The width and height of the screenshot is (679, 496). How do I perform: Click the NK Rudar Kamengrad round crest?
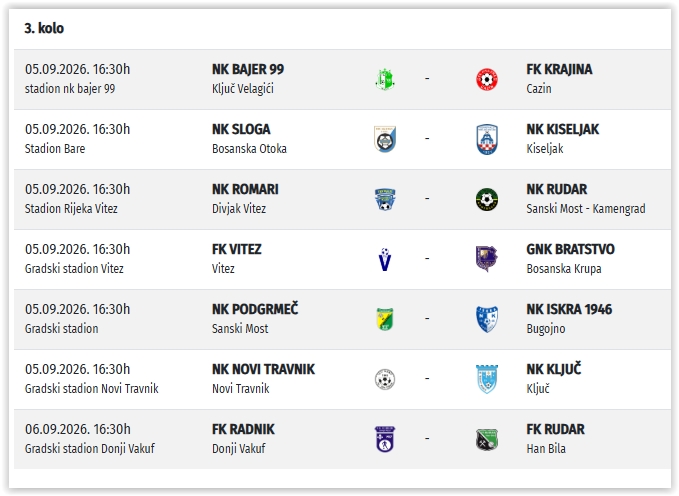click(487, 199)
